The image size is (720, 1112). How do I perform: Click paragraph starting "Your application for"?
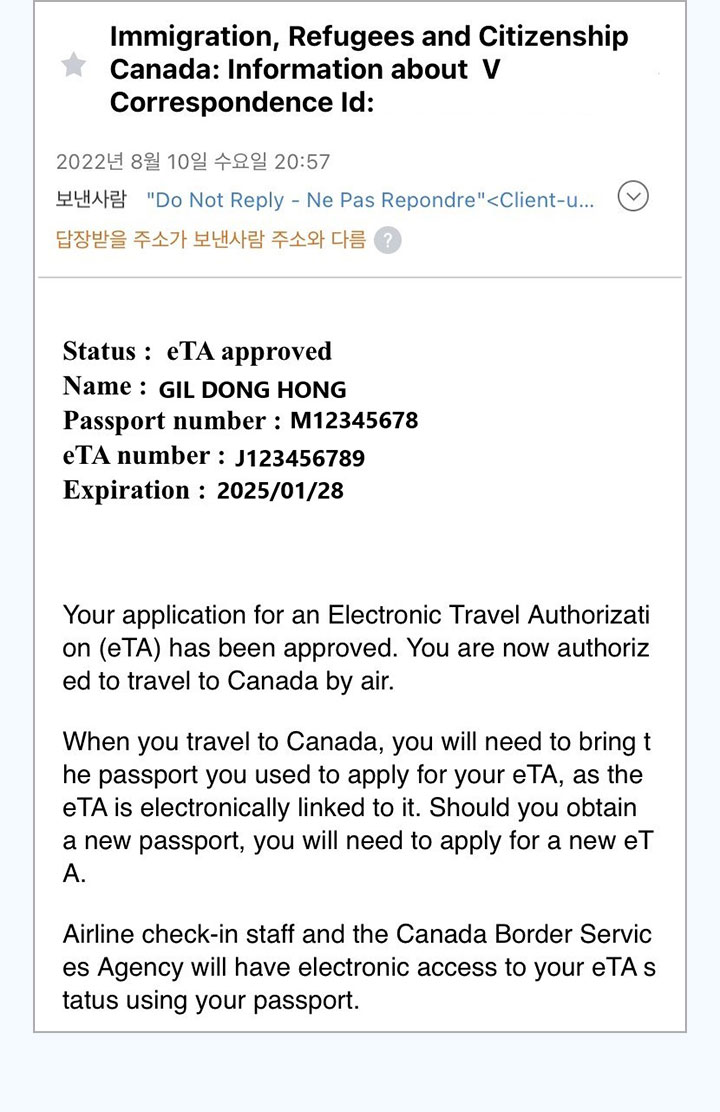point(356,648)
